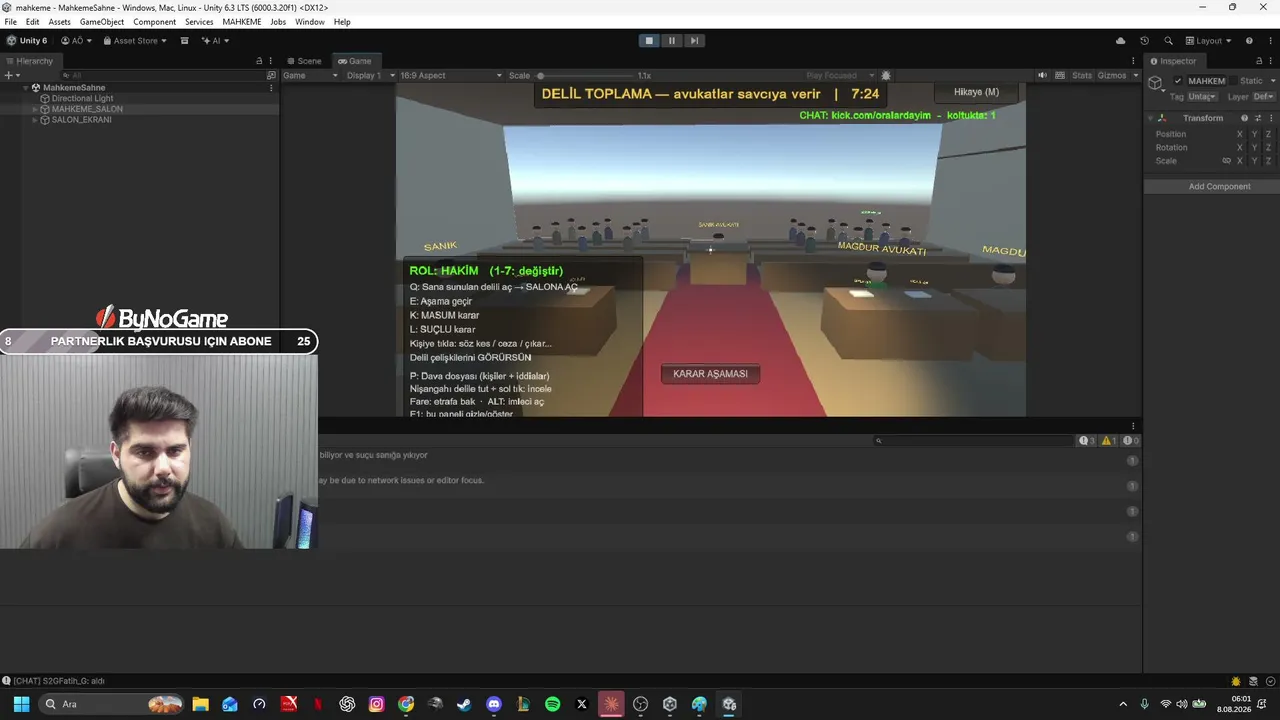Click the Hikaye (M) button in game
Viewport: 1280px width, 720px height.
click(976, 92)
